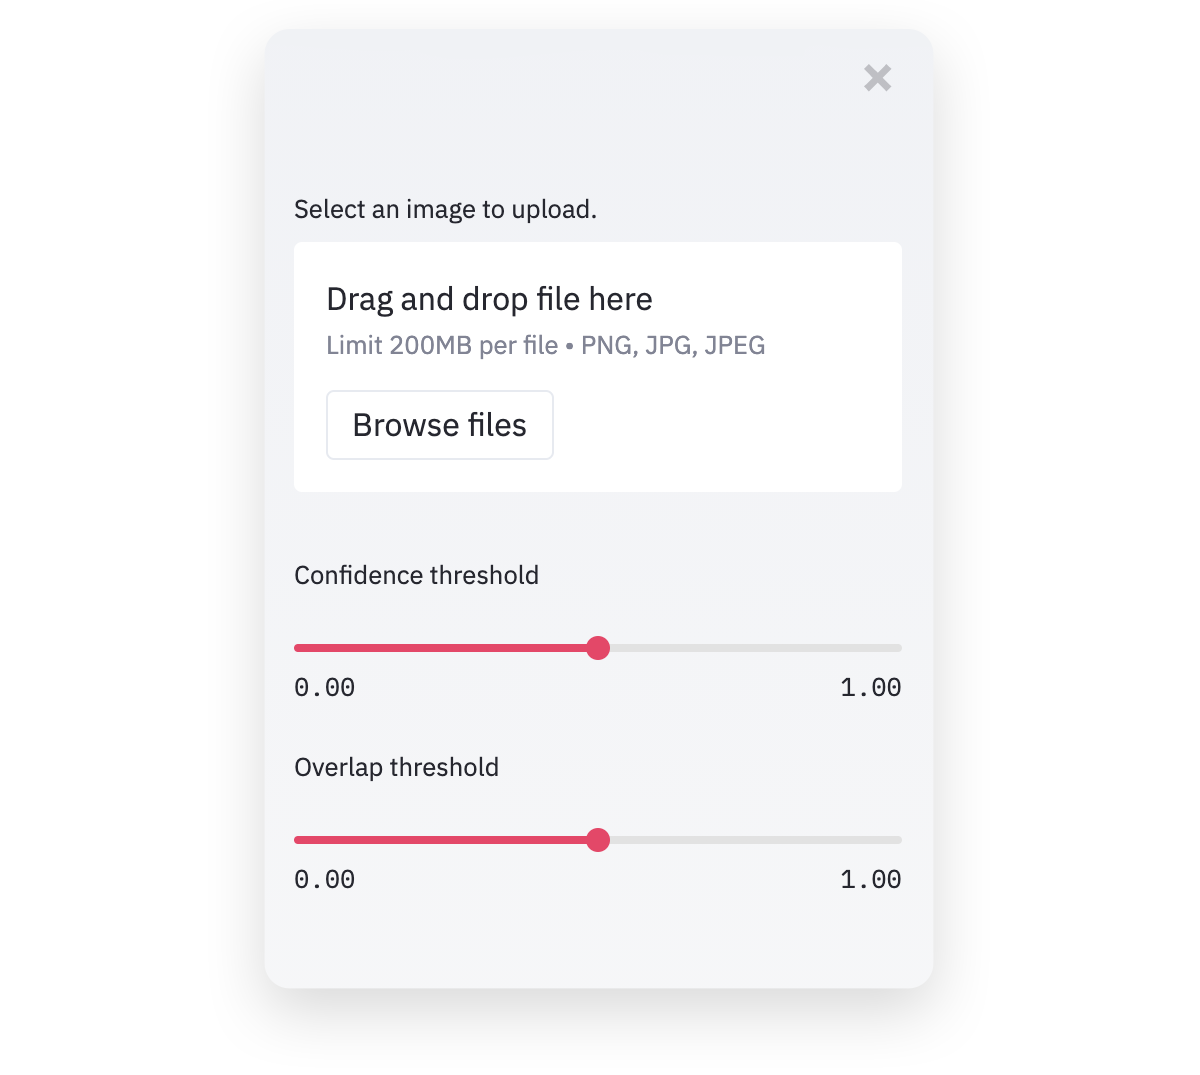Click the 0.00 minimum under Confidence threshold

(324, 688)
